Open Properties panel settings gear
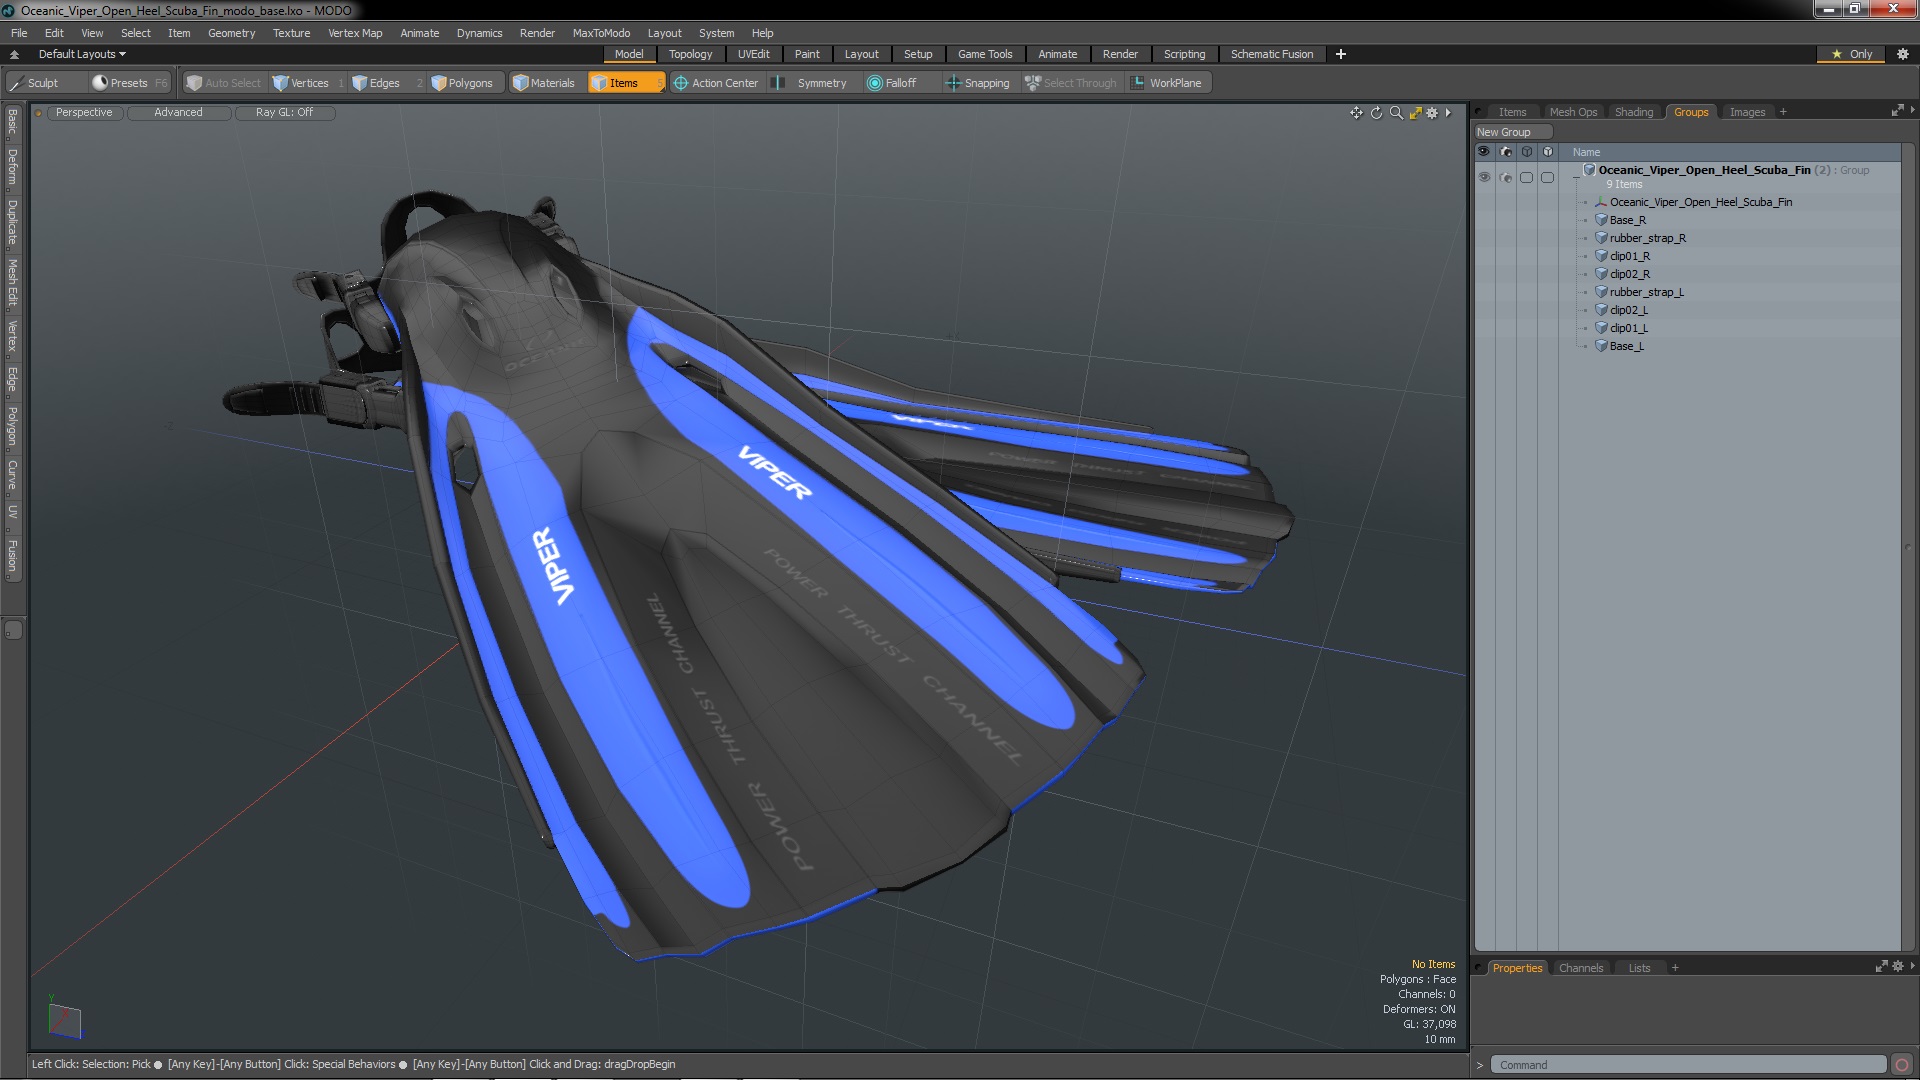Screen dimensions: 1920x1080 coord(1898,966)
